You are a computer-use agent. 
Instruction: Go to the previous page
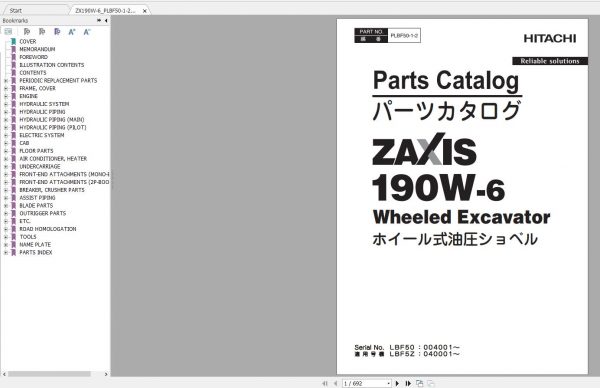coord(336,383)
